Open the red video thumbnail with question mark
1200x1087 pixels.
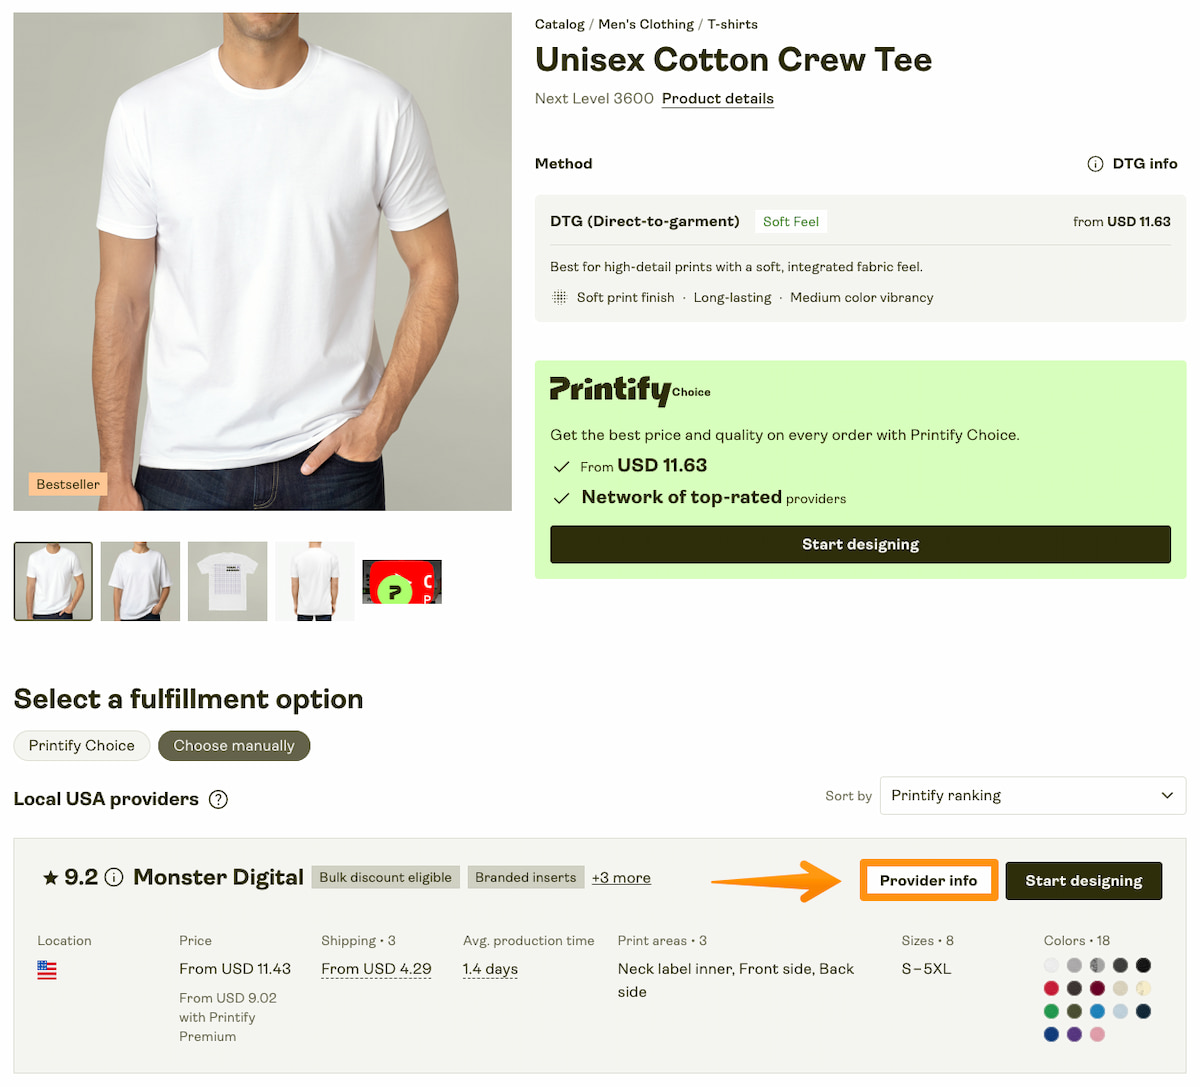click(x=402, y=581)
